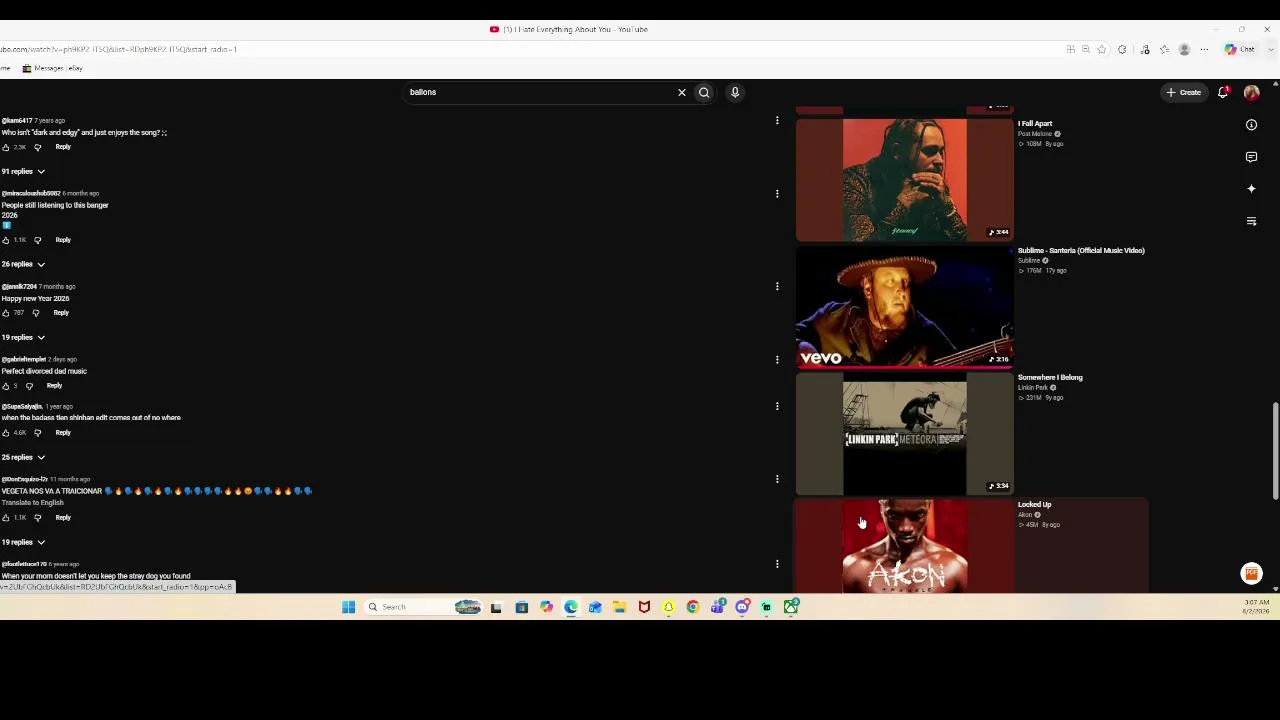Dislike the 'People still listening' comment
This screenshot has width=1280, height=720.
37,240
